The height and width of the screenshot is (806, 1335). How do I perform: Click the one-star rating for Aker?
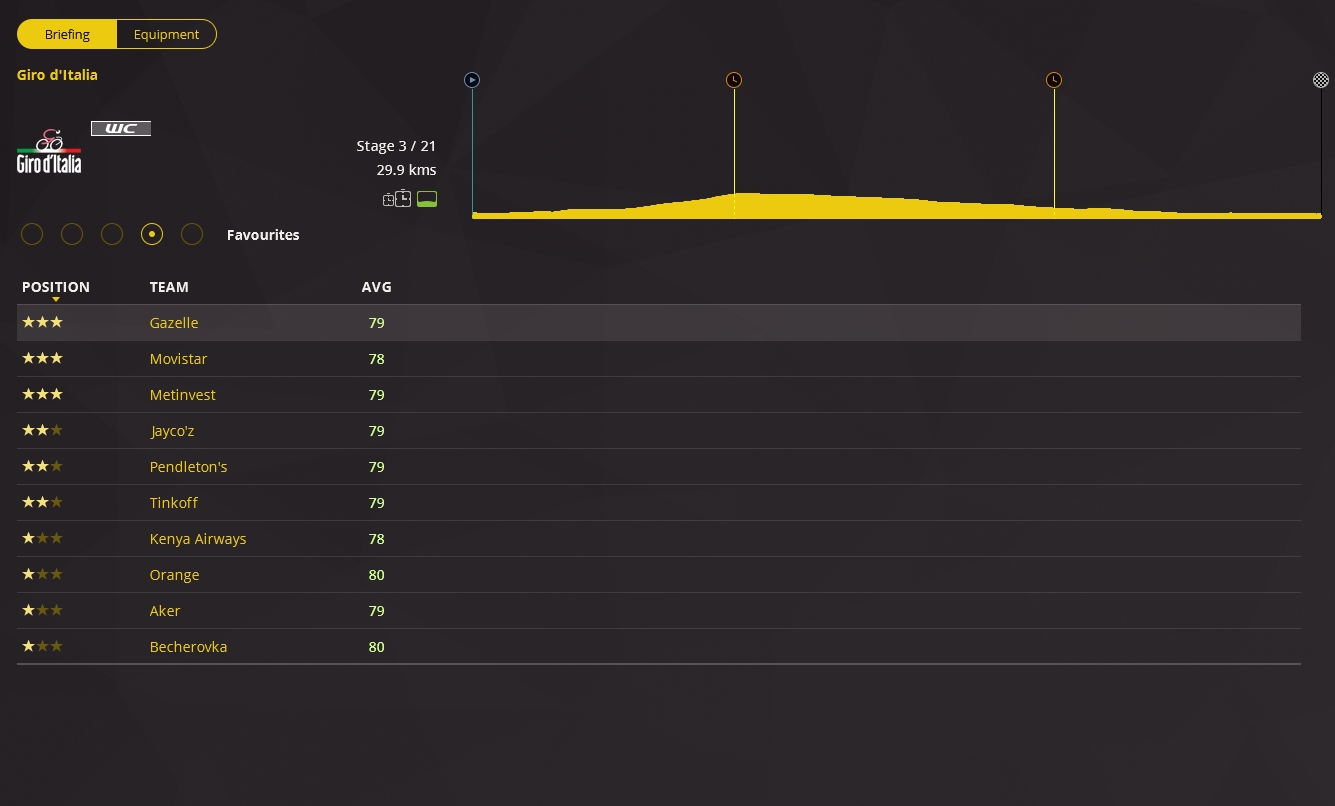click(x=42, y=610)
